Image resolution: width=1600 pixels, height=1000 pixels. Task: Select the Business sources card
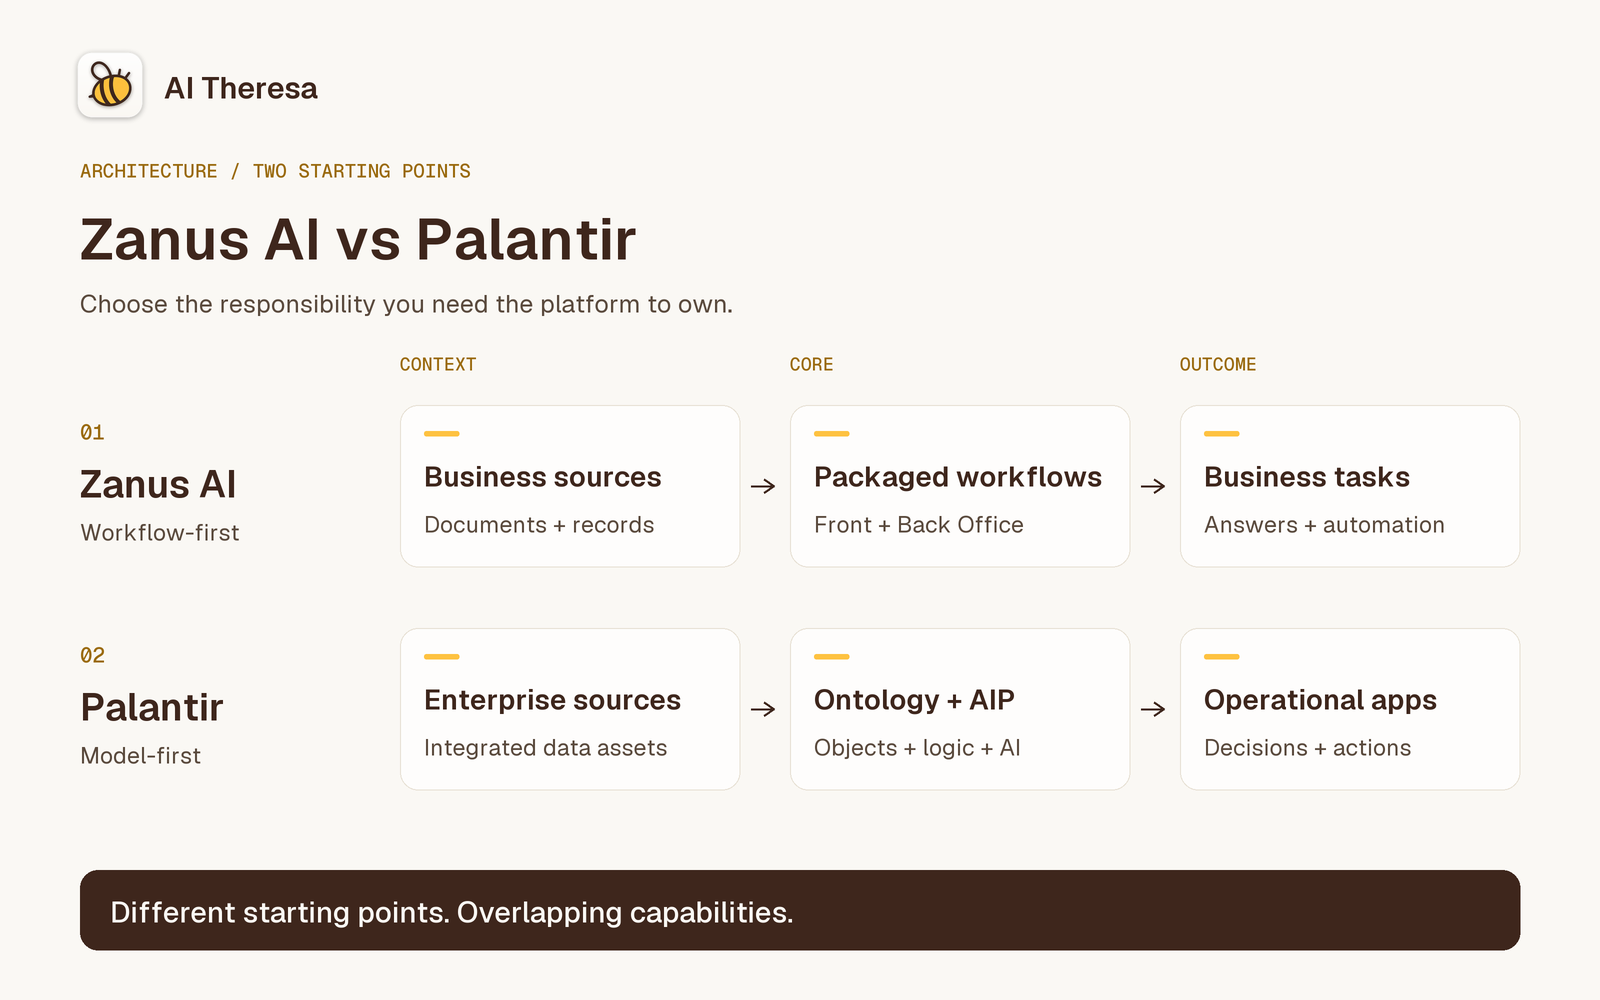[x=570, y=486]
